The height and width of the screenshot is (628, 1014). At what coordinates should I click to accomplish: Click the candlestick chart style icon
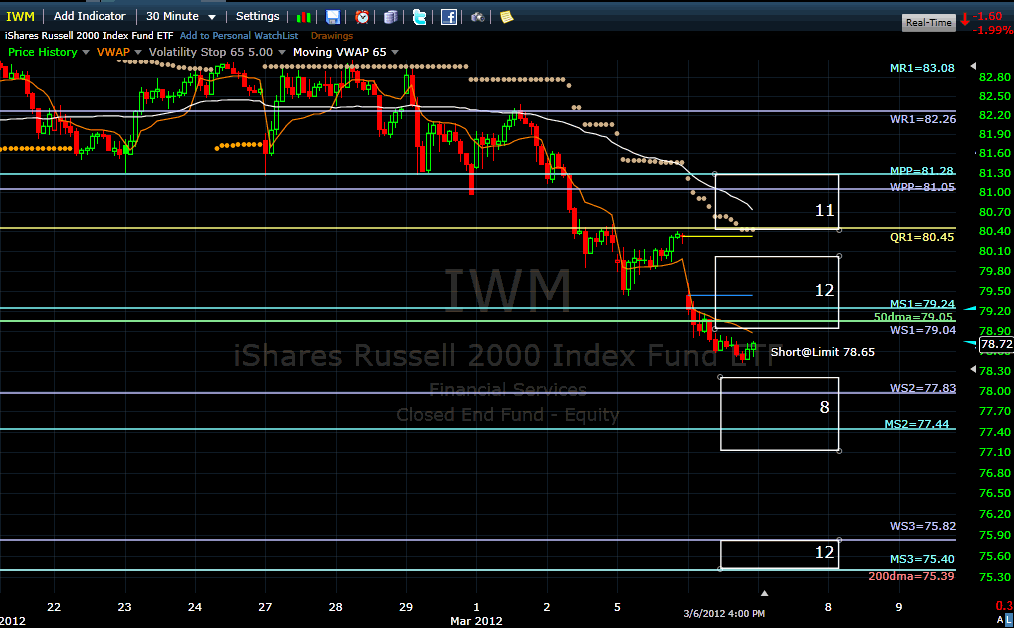[x=303, y=17]
